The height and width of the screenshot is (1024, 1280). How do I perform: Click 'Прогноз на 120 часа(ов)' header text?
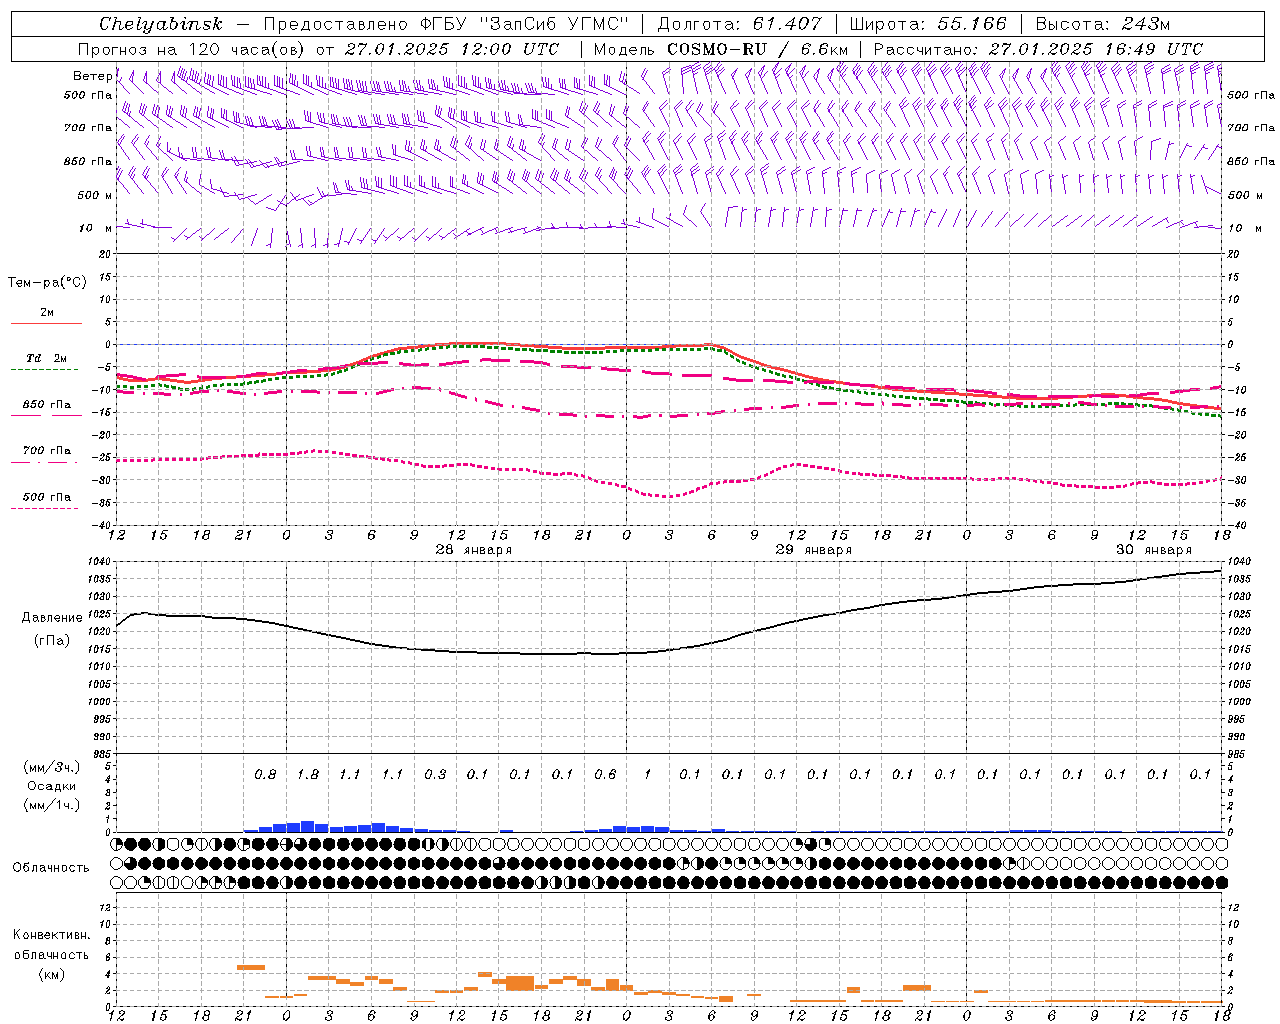193,49
